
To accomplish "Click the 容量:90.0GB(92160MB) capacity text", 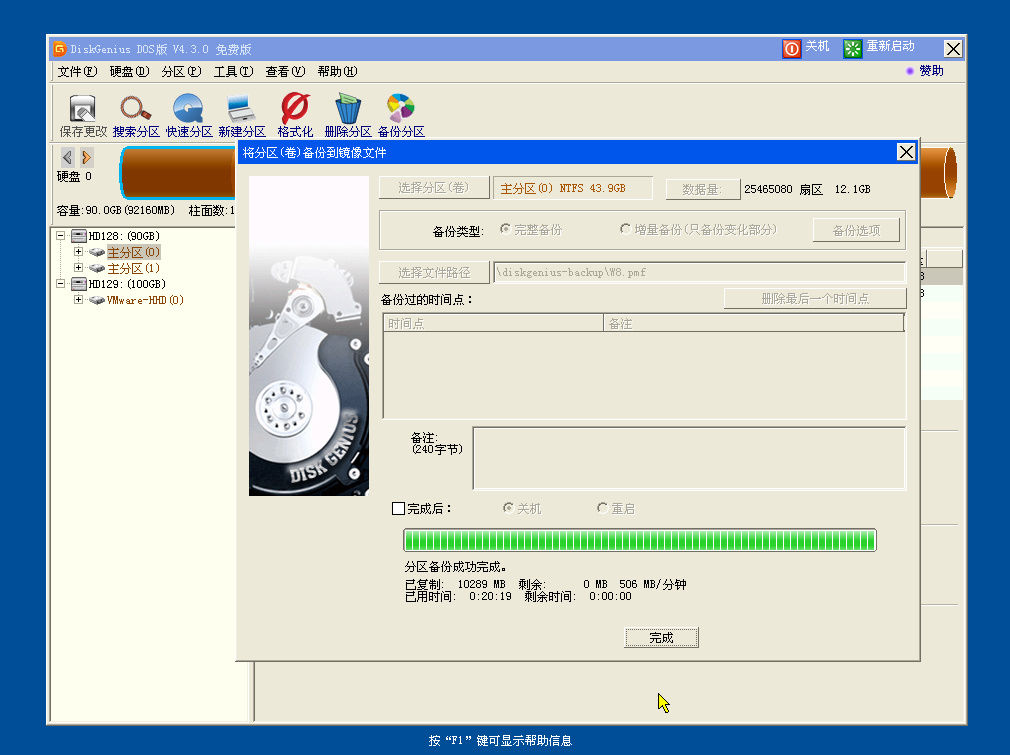I will 115,211.
